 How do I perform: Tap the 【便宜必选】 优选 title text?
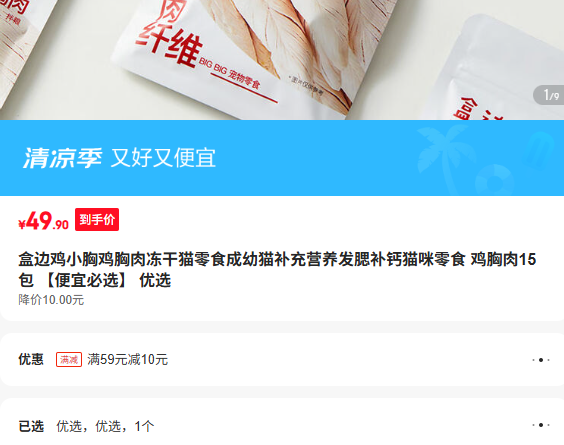[x=107, y=280]
